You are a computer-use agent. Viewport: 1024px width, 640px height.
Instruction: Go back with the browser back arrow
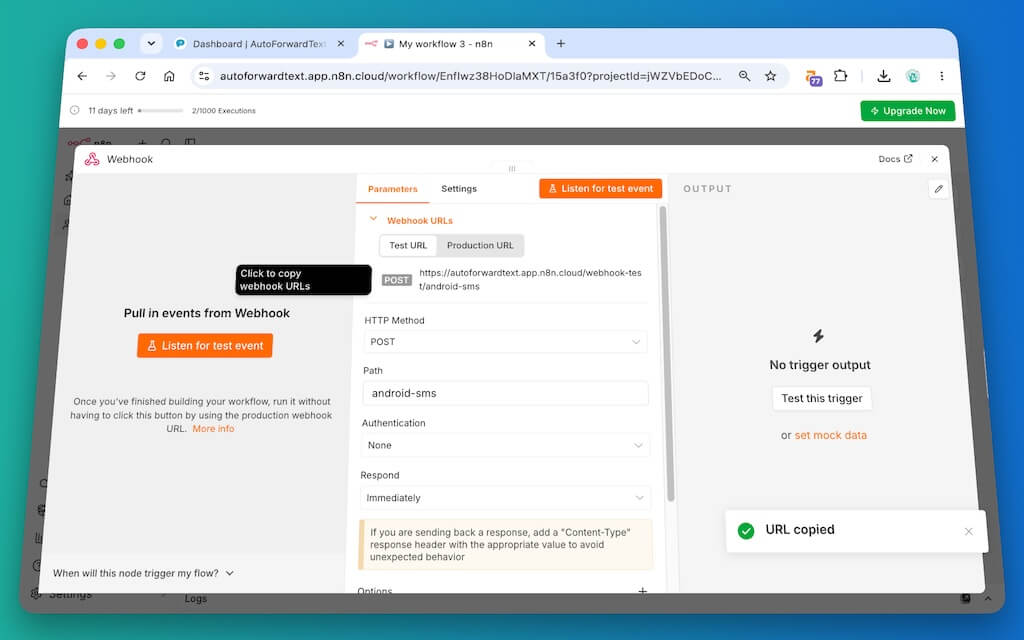pos(82,76)
